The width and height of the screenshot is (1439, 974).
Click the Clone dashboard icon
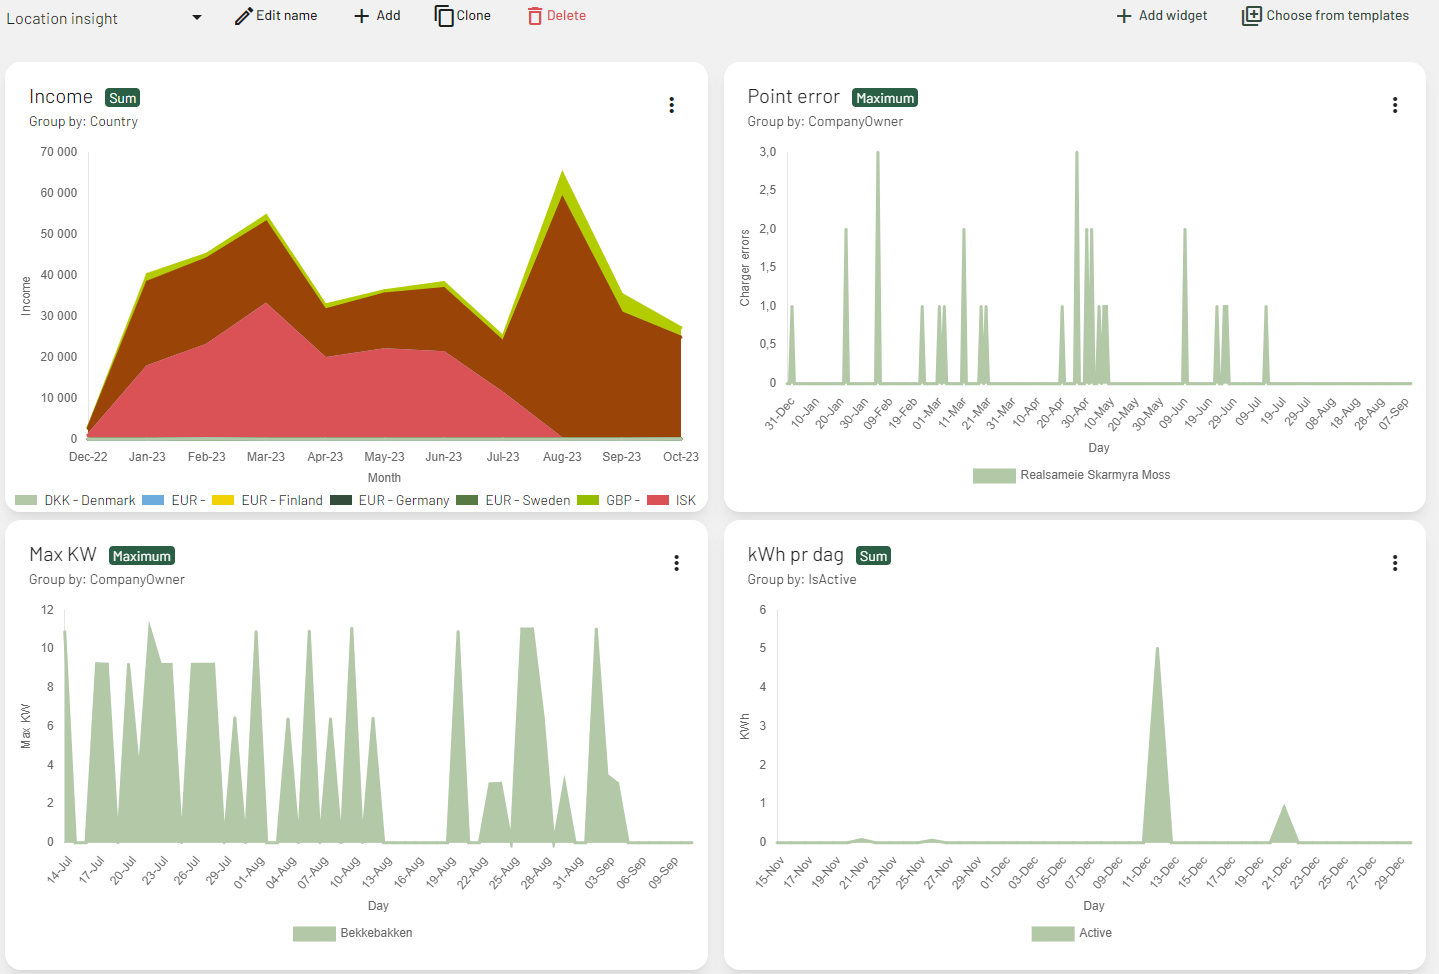coord(444,16)
